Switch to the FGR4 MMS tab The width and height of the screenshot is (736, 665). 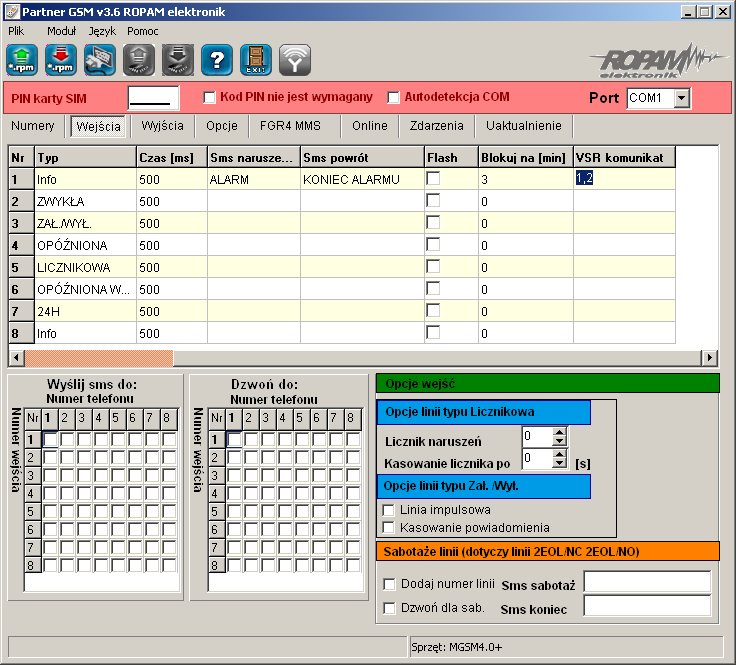[x=290, y=126]
